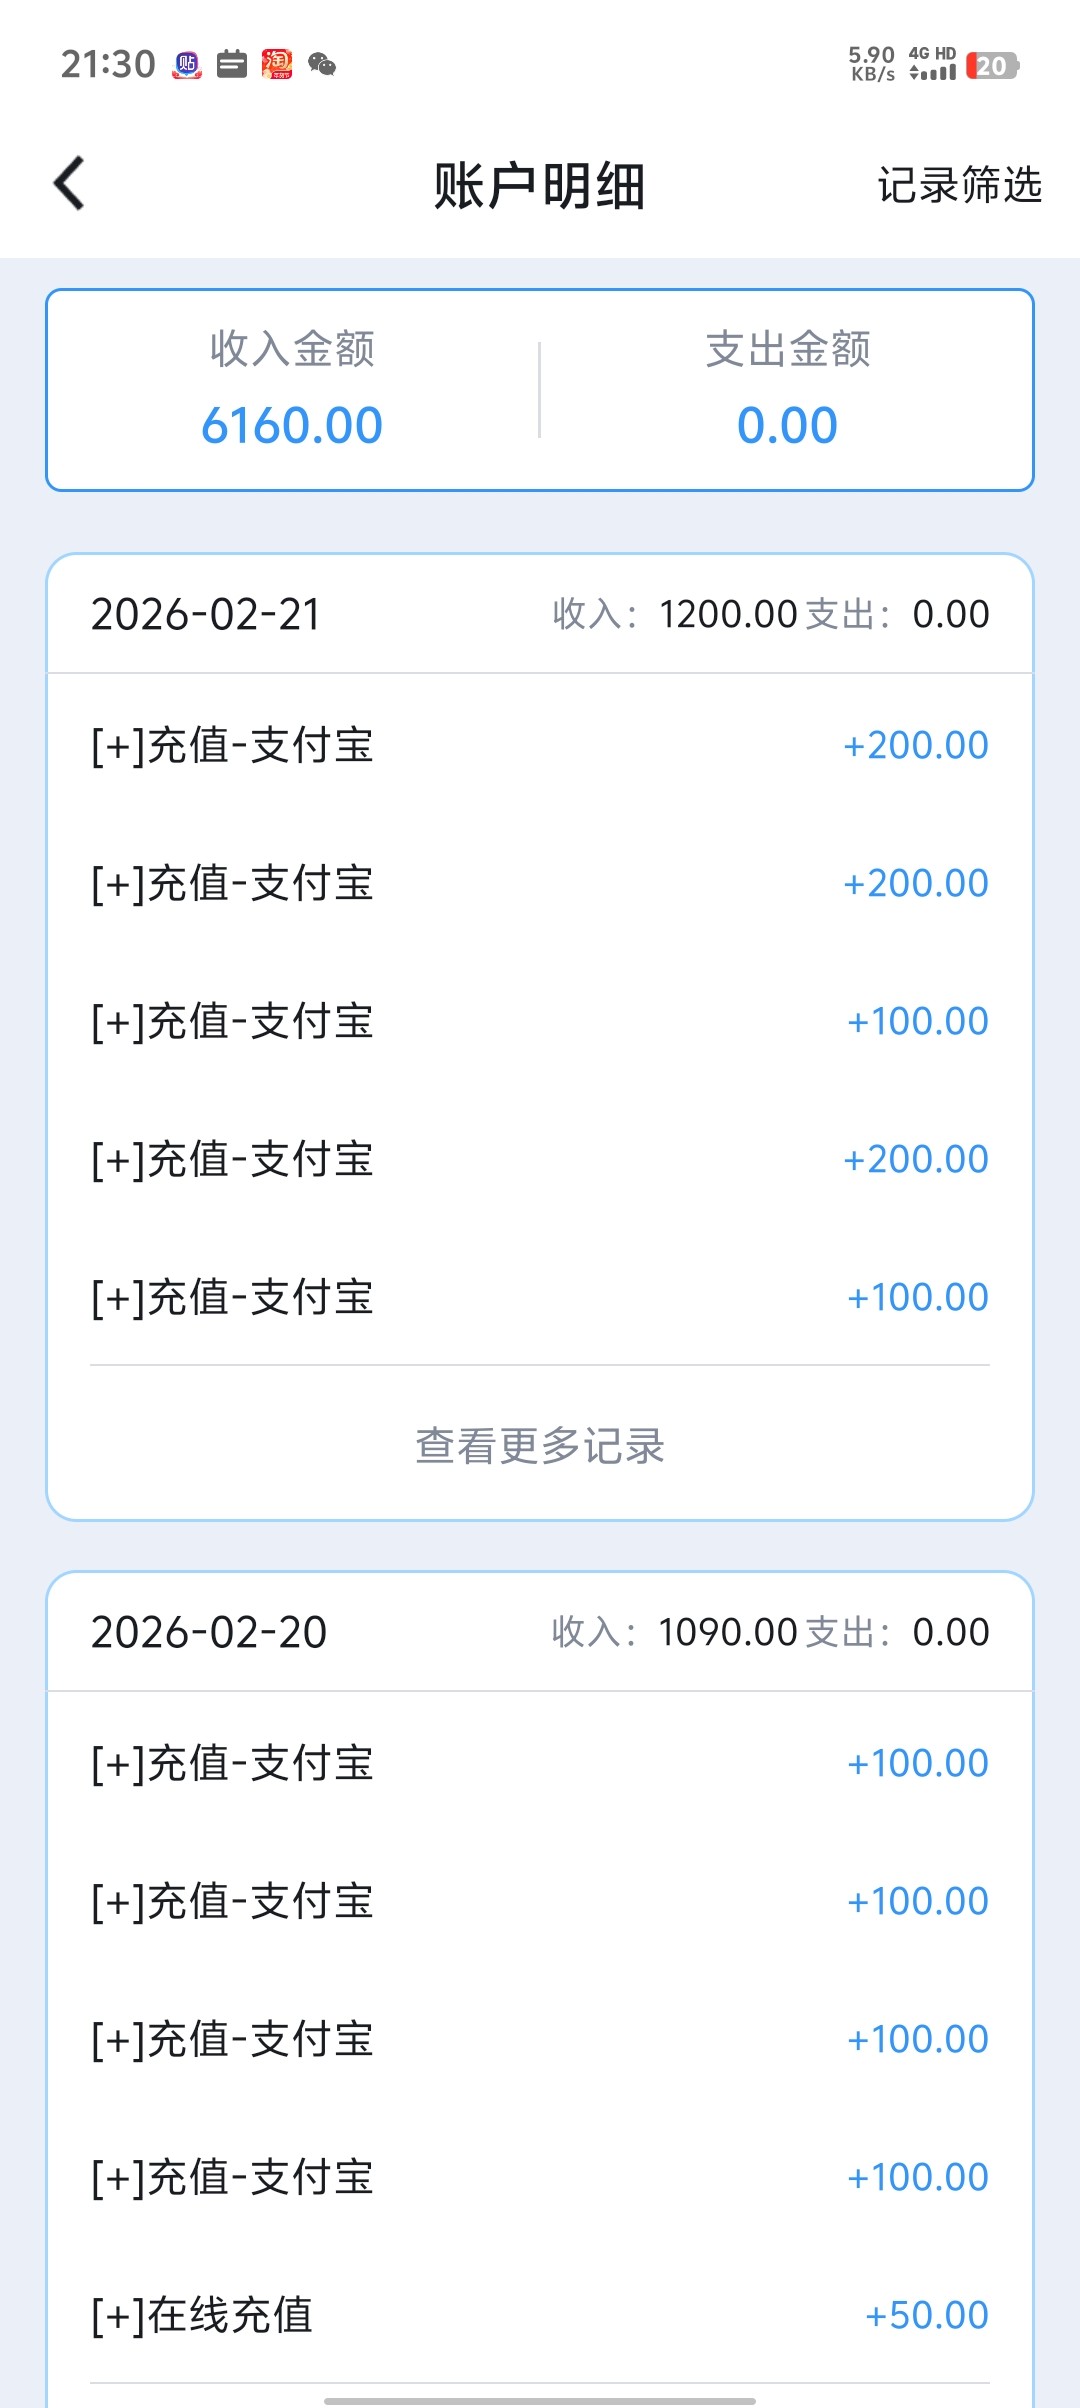Tap the bottom home gesture bar
This screenshot has height=2408, width=1080.
coord(540,2400)
